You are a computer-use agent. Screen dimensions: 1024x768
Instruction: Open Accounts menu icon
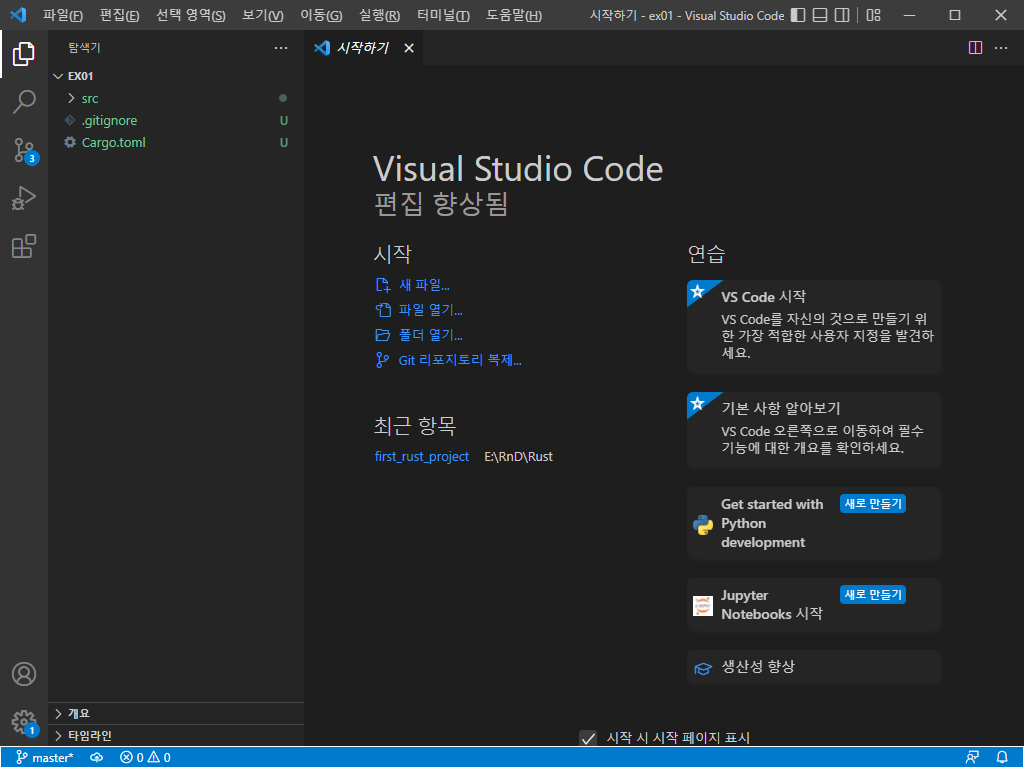24,674
